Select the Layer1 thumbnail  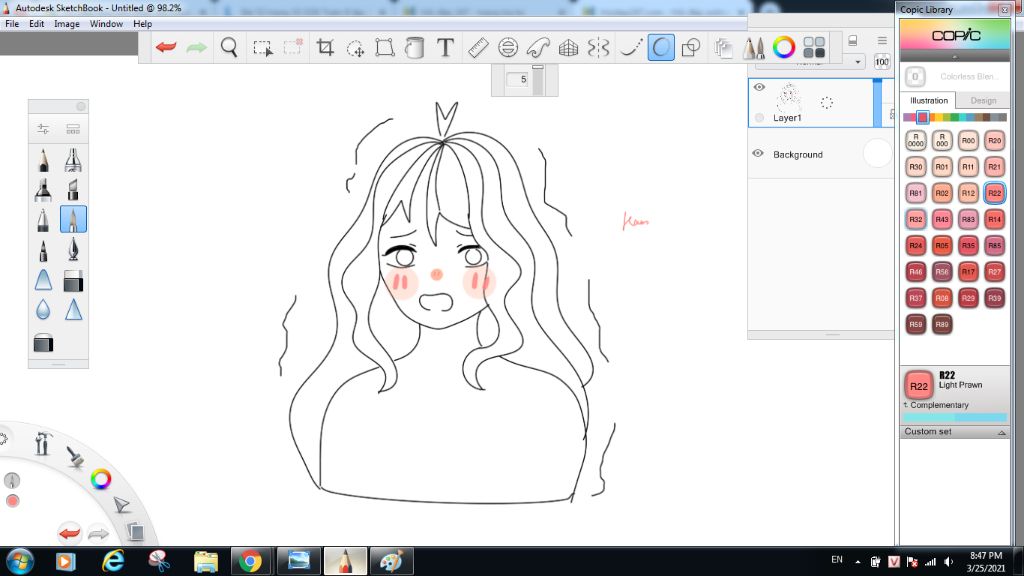[x=789, y=98]
